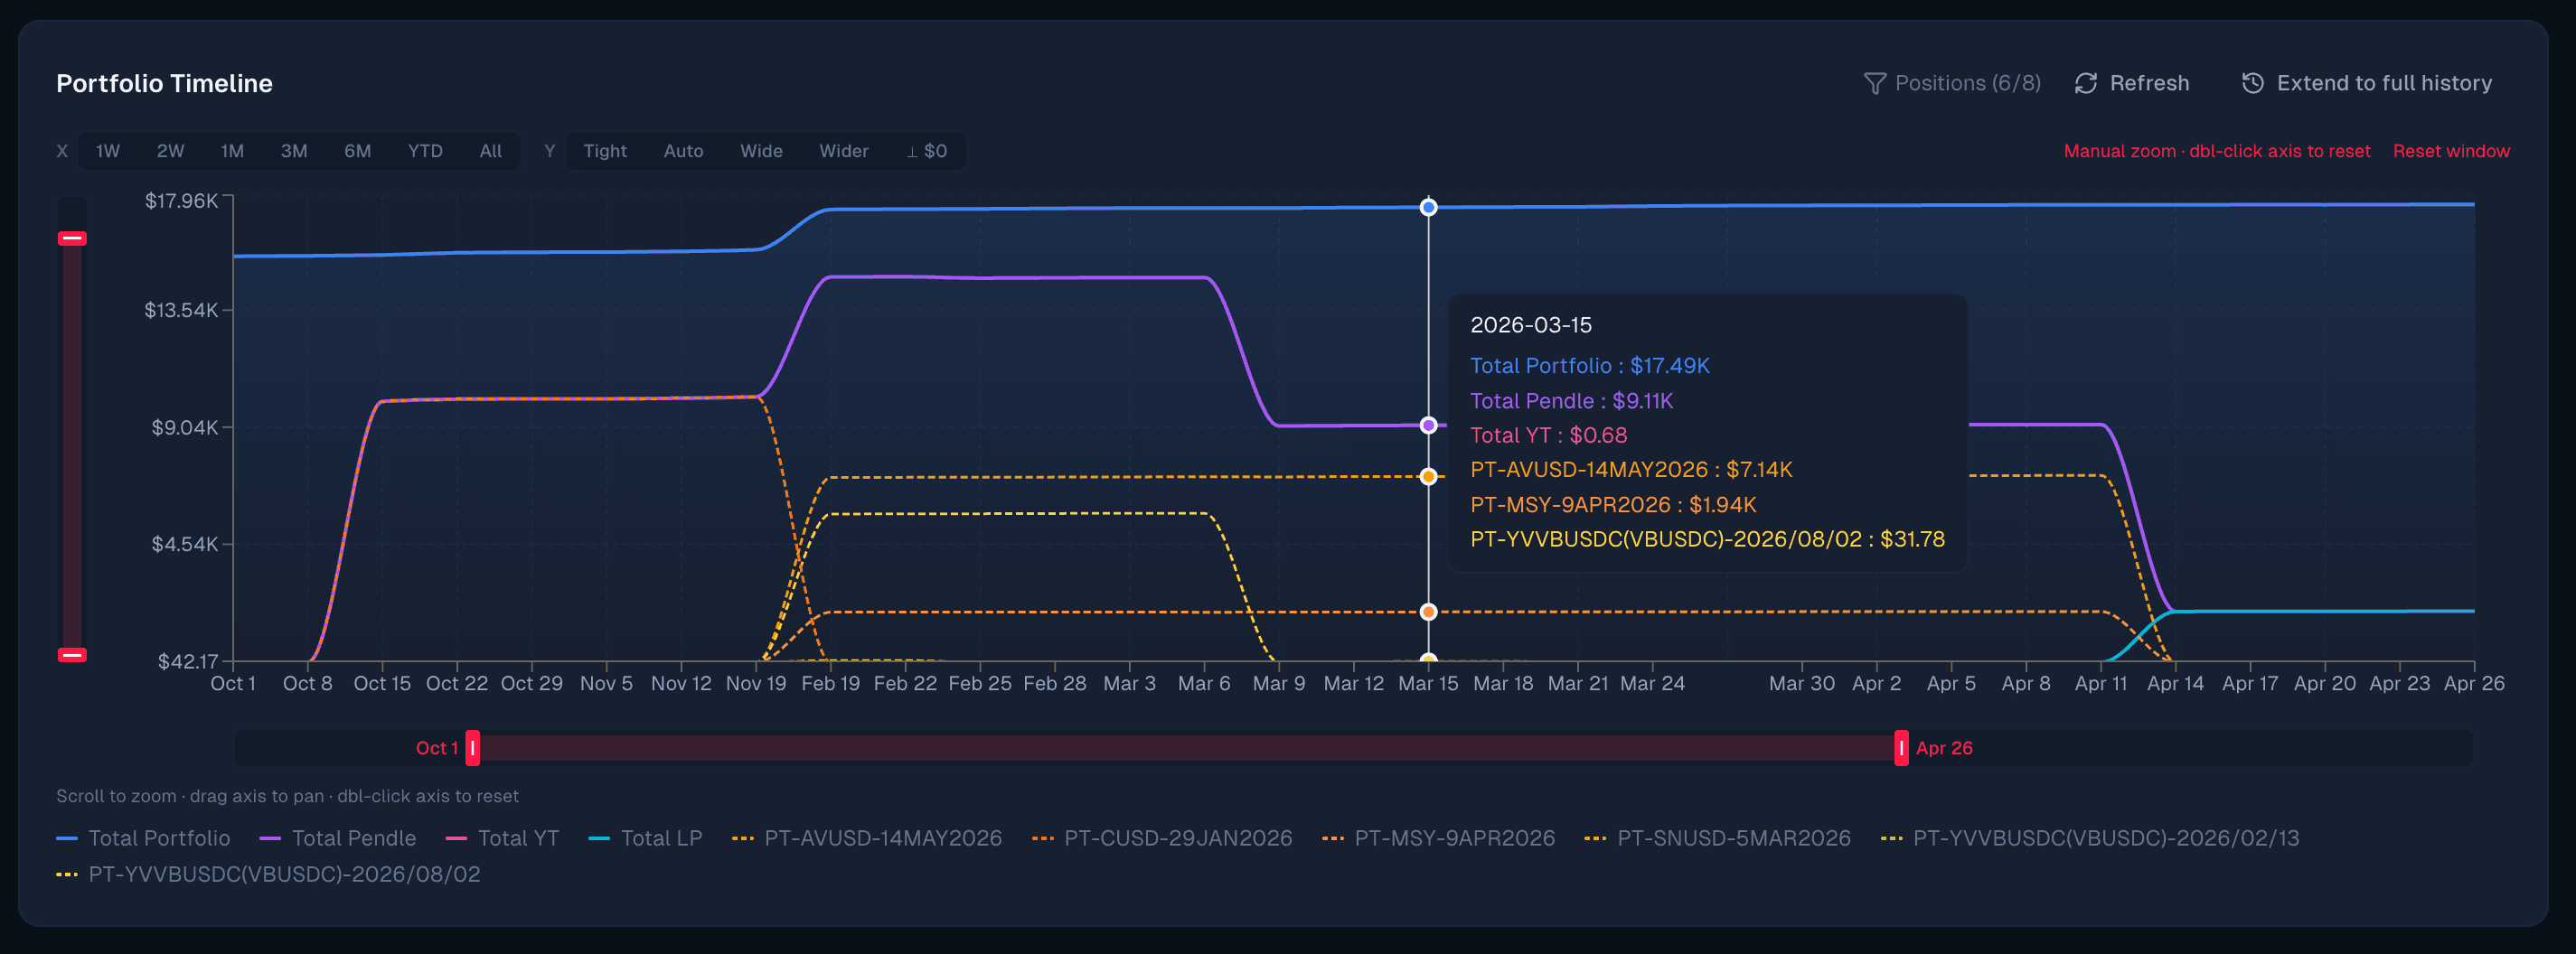Click the Refresh circular arrows icon

pyautogui.click(x=2086, y=83)
